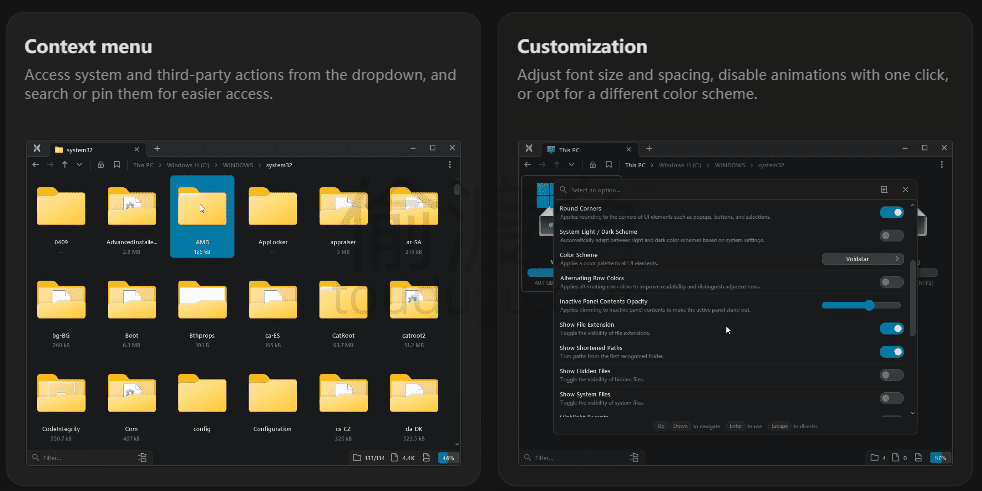Adjust Inactive Panel Contents Opacity slider
The width and height of the screenshot is (982, 491).
[862, 305]
